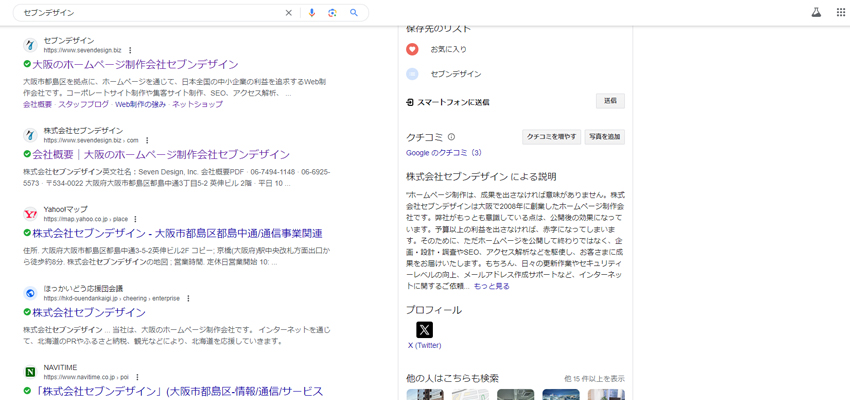Viewport: 850px width, 400px height.
Task: Click into the セブンデザイン search field
Action: point(152,13)
